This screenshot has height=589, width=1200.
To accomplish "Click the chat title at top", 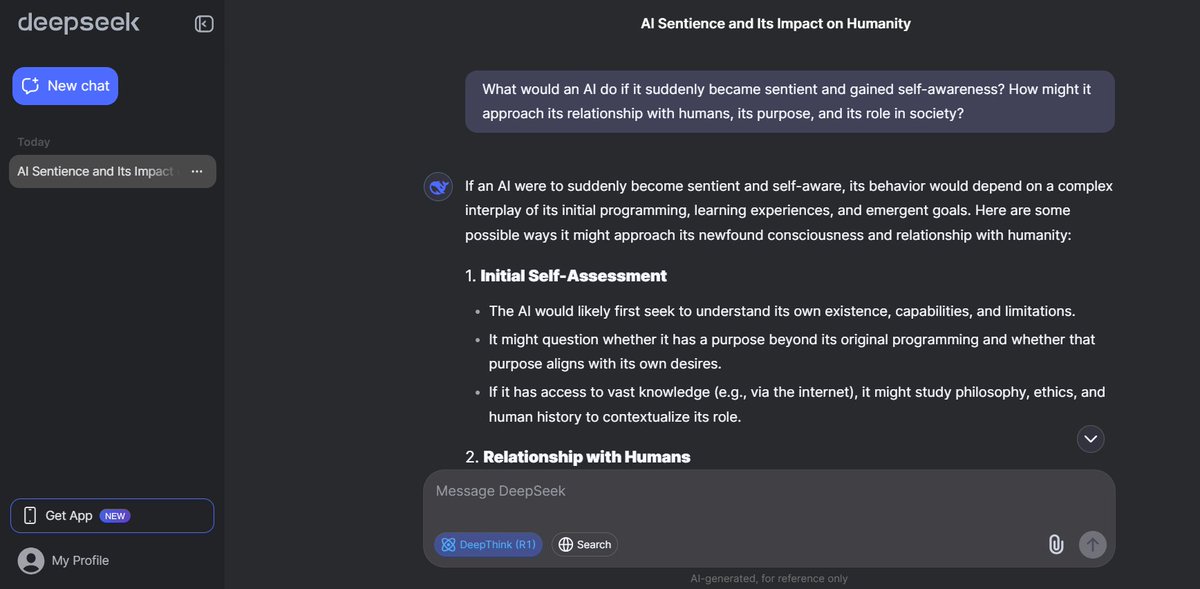I will coord(776,23).
